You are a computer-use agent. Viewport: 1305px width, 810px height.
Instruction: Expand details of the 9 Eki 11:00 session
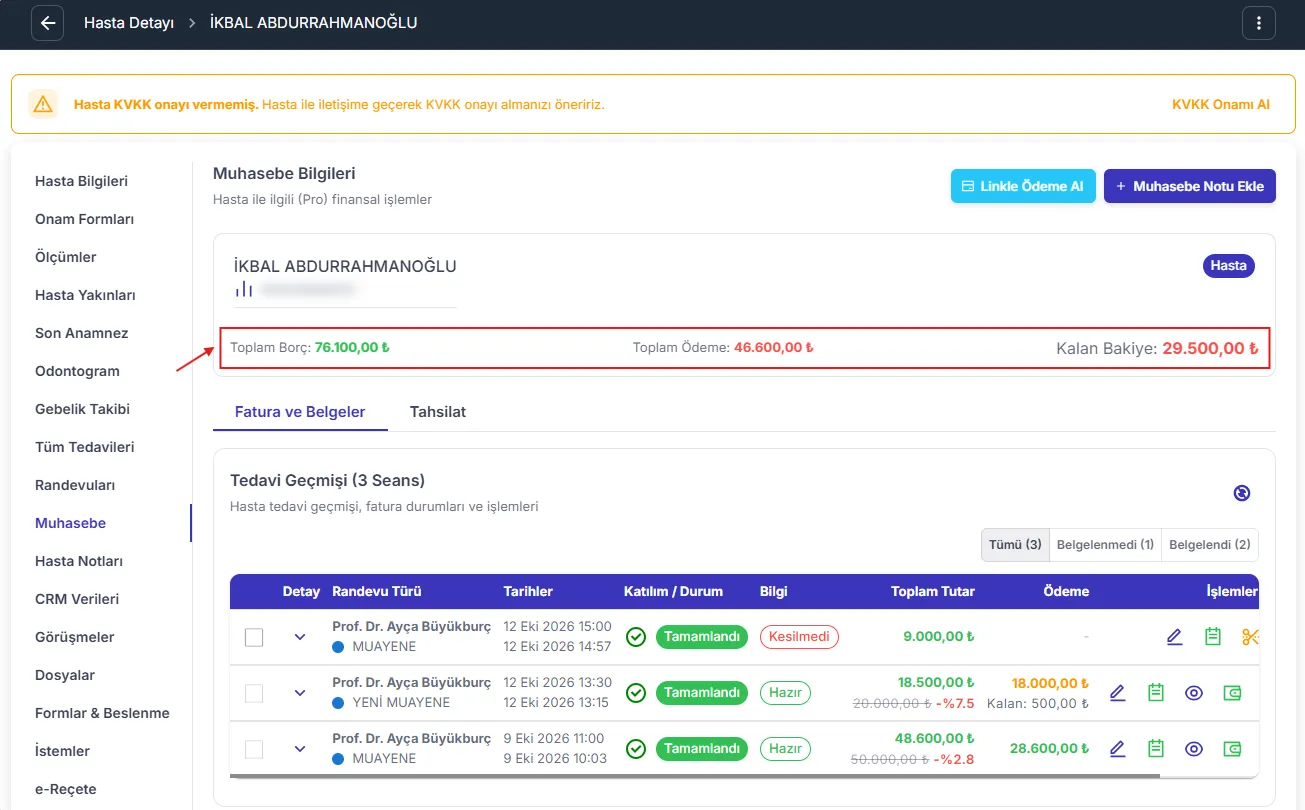point(300,749)
